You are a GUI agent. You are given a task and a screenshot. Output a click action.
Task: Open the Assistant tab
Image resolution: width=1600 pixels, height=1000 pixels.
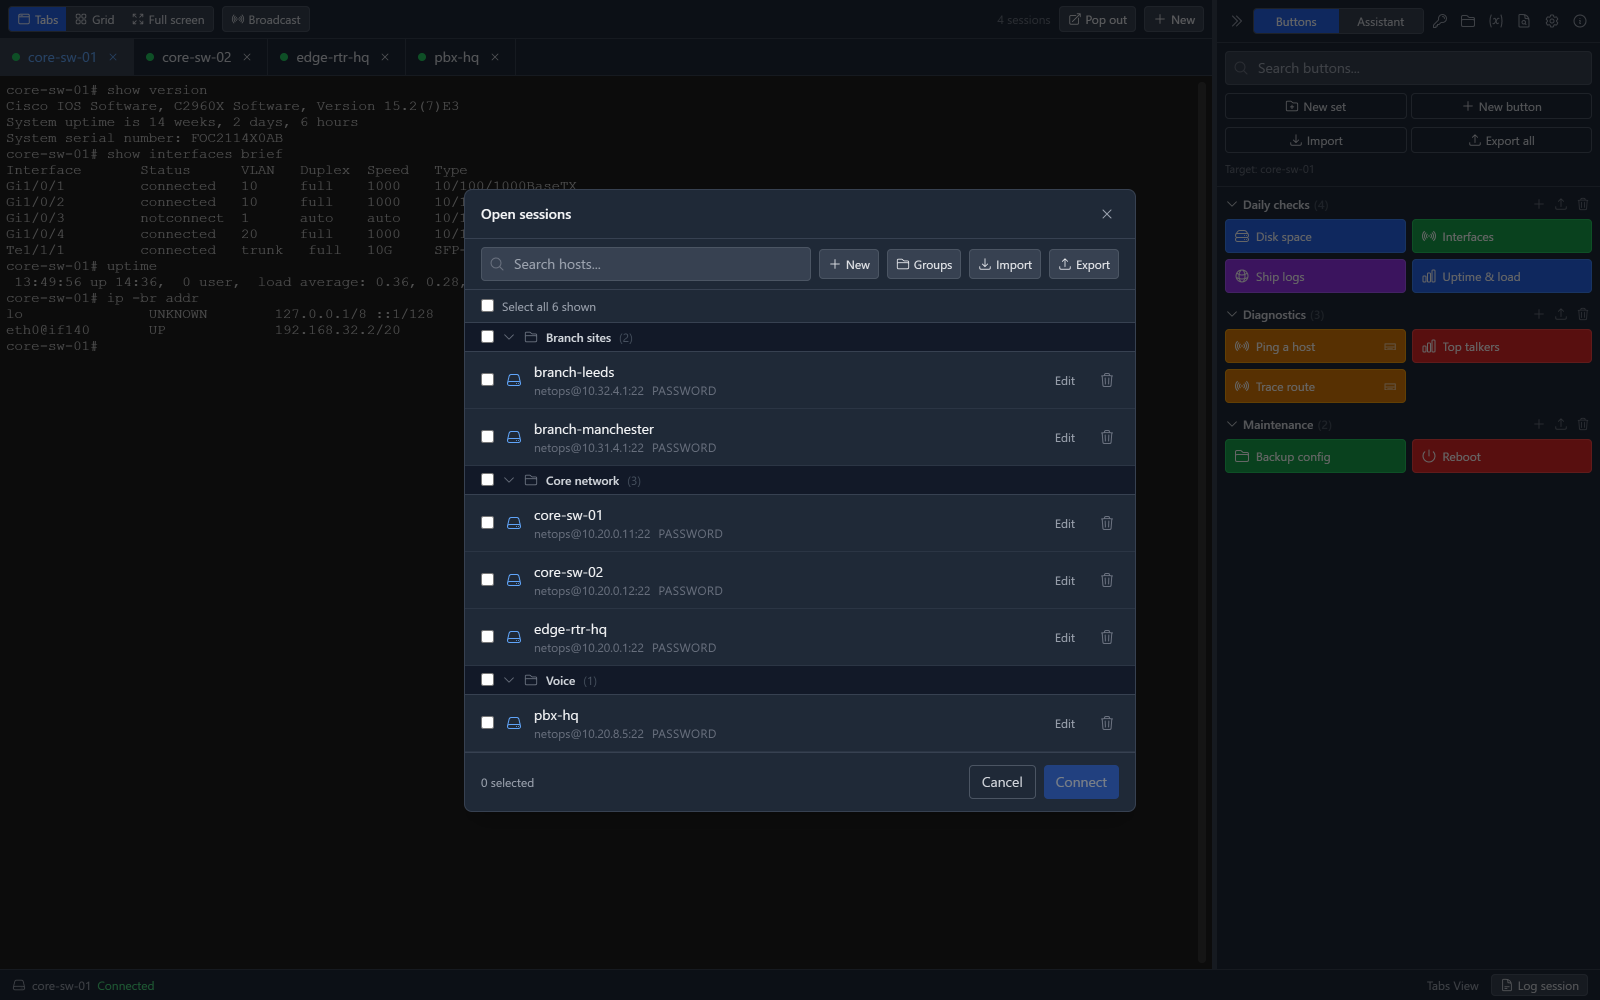(1380, 21)
